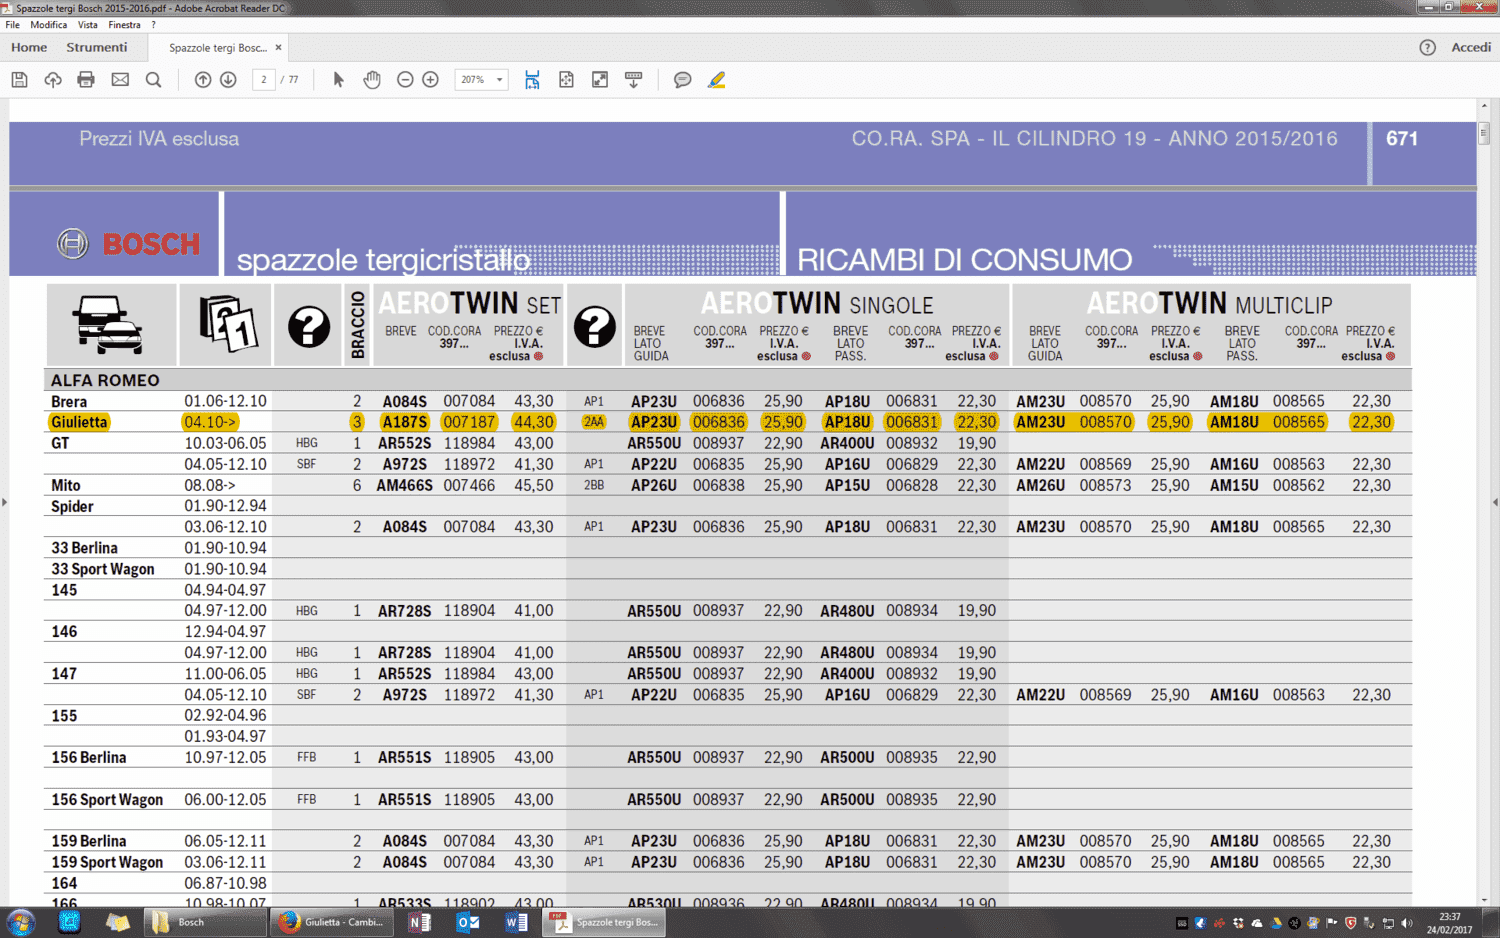The image size is (1500, 938).
Task: Click the fit width scrolling icon
Action: coord(532,80)
